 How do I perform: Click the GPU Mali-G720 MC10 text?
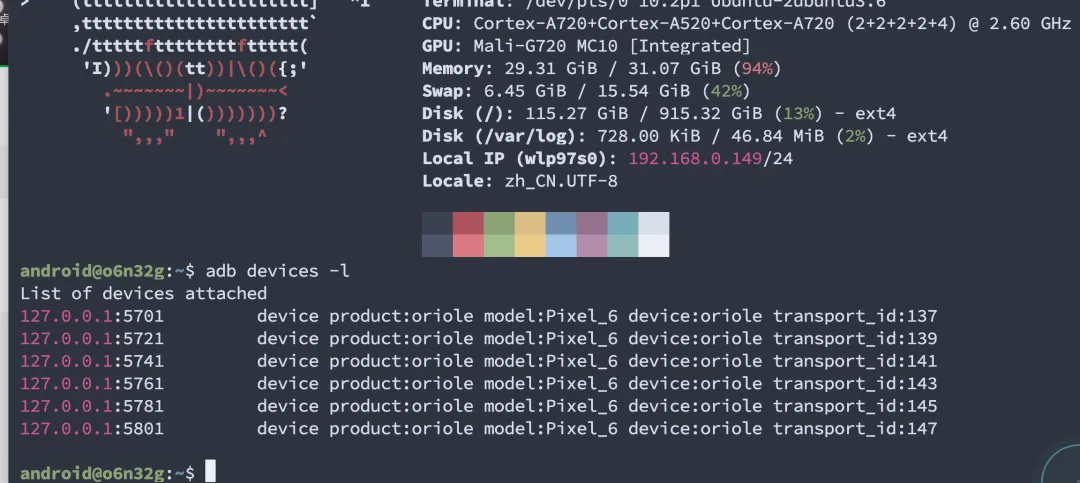point(612,46)
